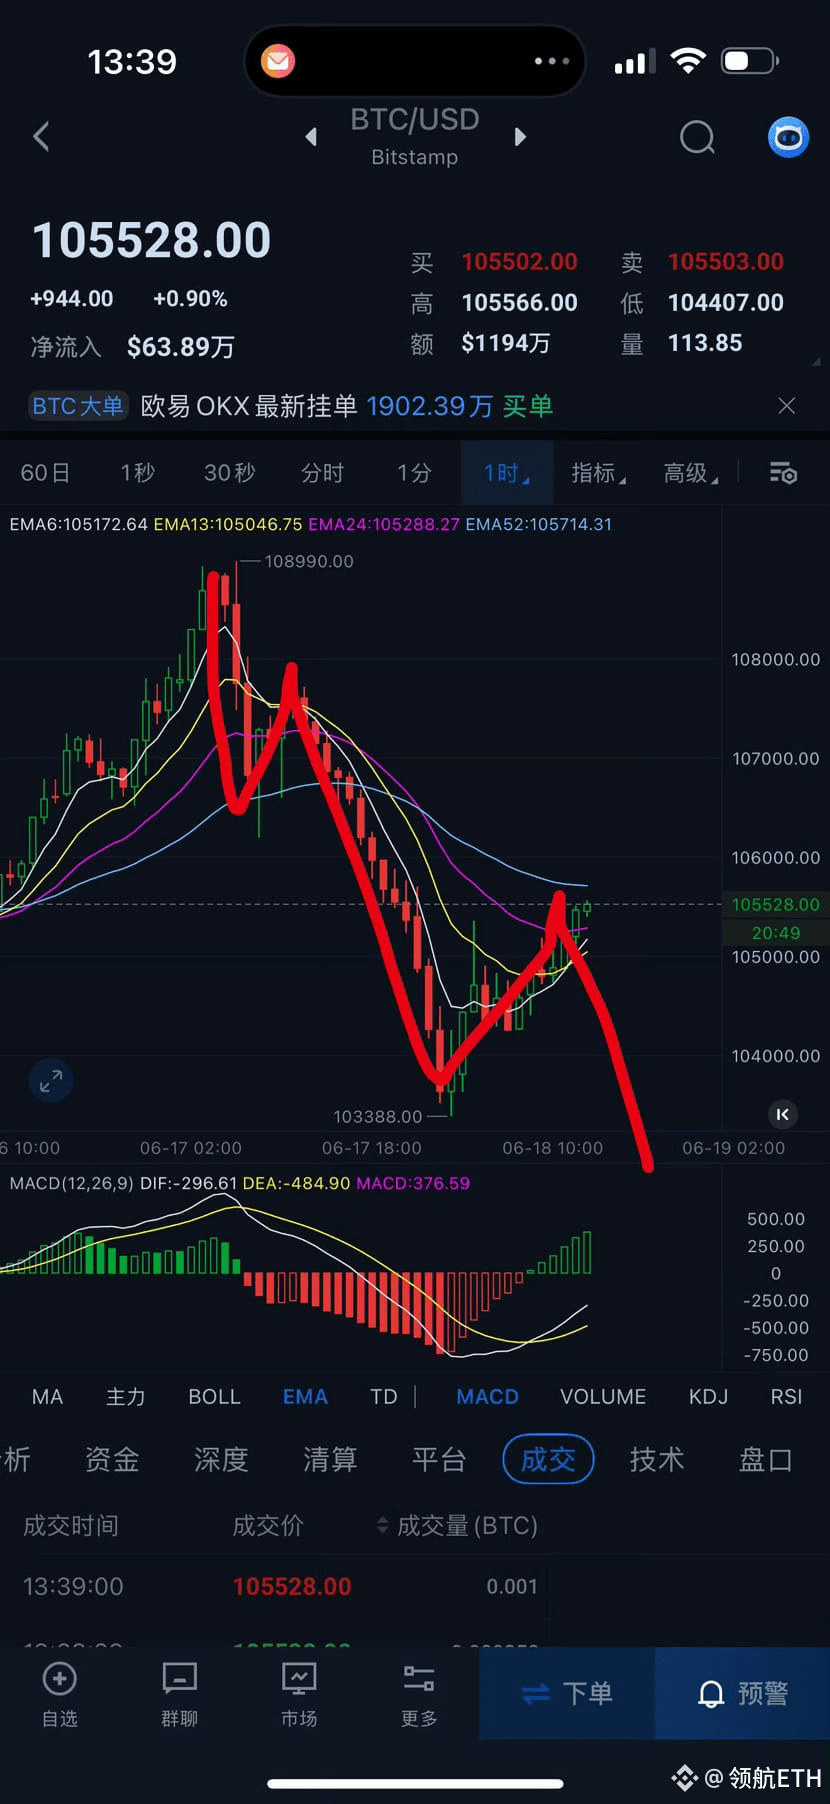The height and width of the screenshot is (1804, 830).
Task: Expand chart to fullscreen icon
Action: 51,1081
